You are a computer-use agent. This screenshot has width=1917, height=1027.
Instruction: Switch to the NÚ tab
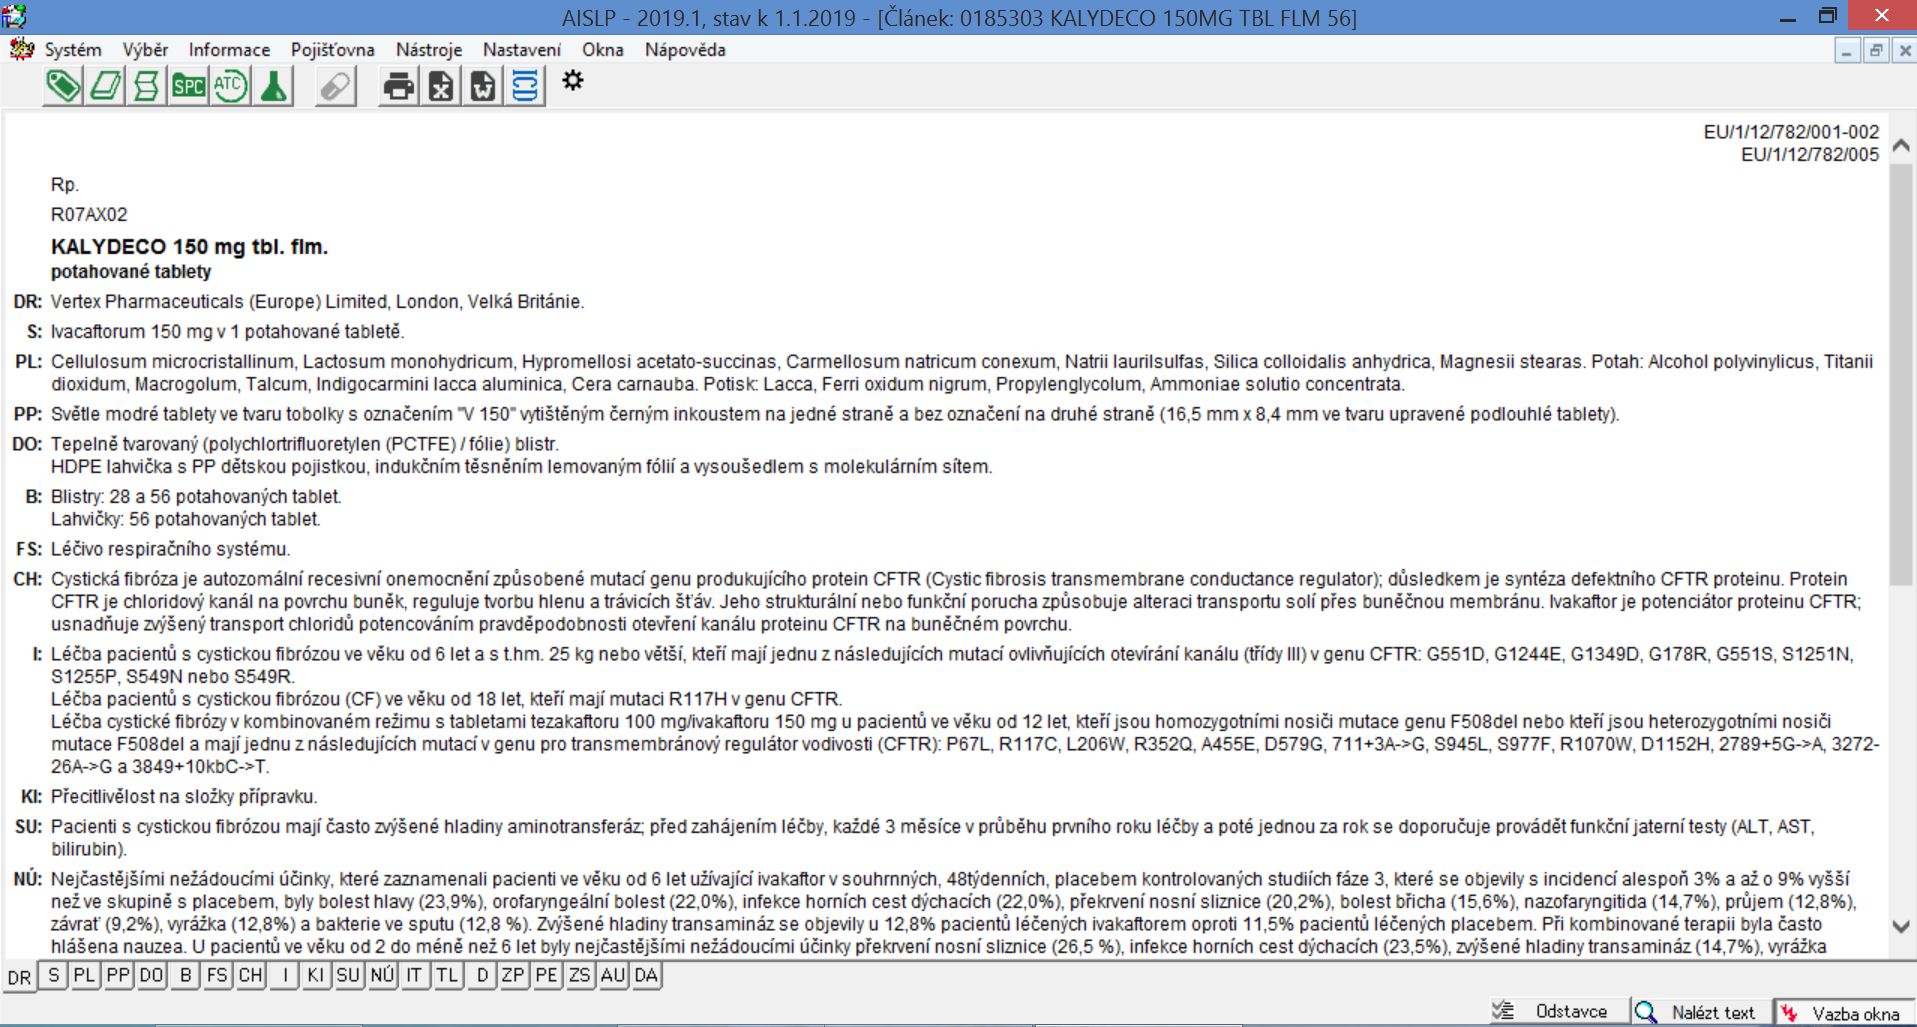(382, 975)
